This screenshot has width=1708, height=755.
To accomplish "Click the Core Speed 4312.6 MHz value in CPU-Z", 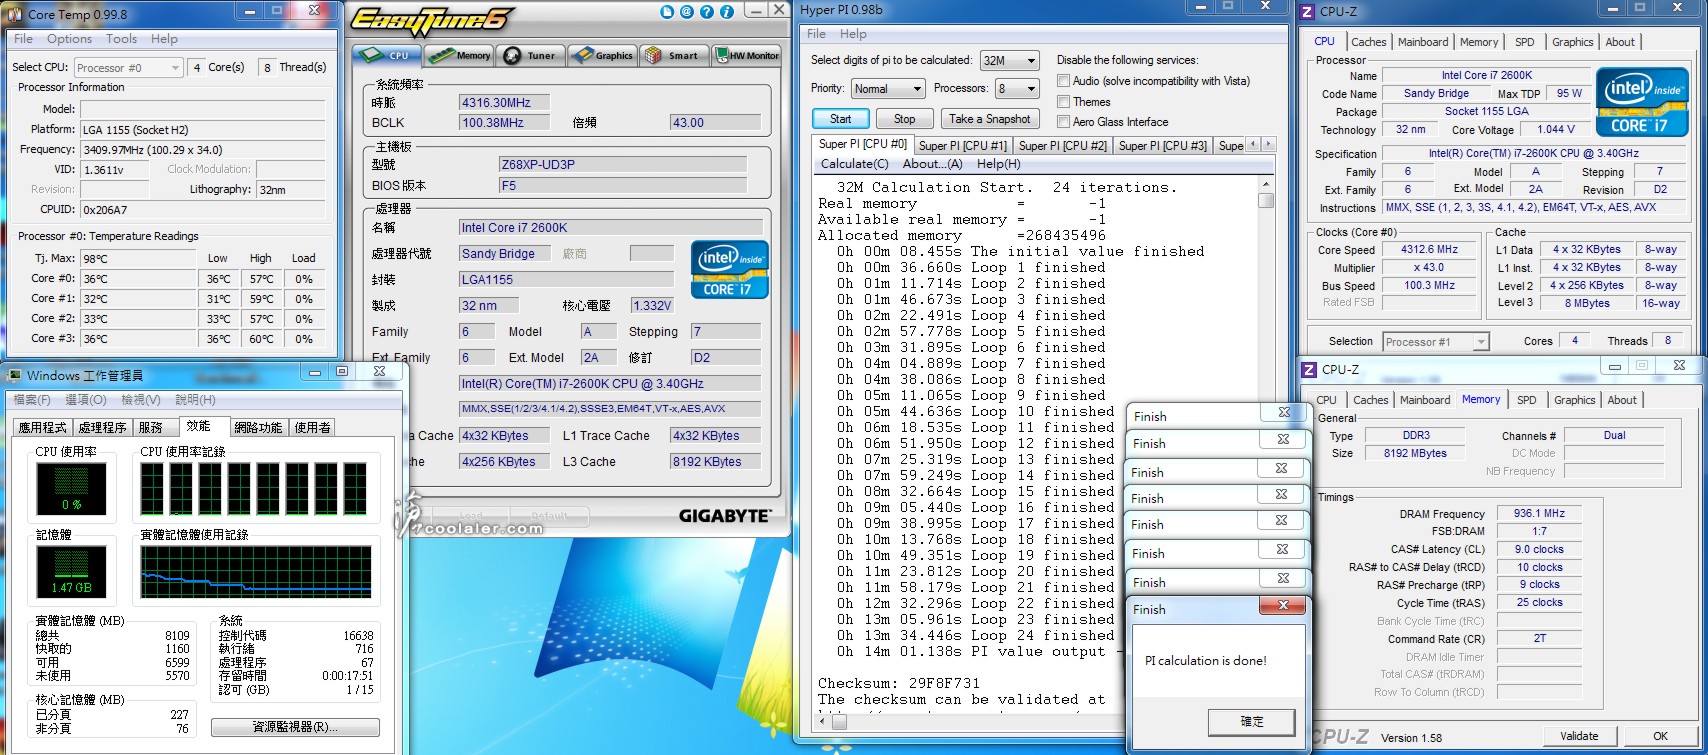I will point(1429,249).
